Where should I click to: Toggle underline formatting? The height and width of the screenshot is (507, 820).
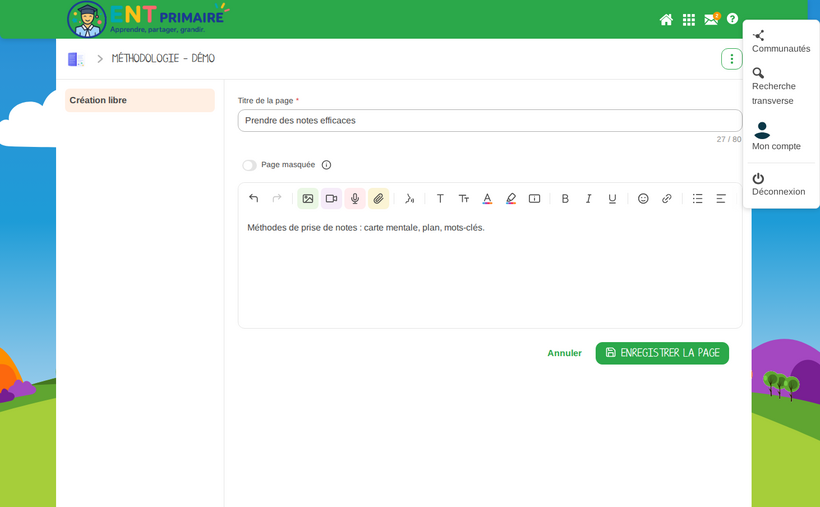click(x=612, y=198)
